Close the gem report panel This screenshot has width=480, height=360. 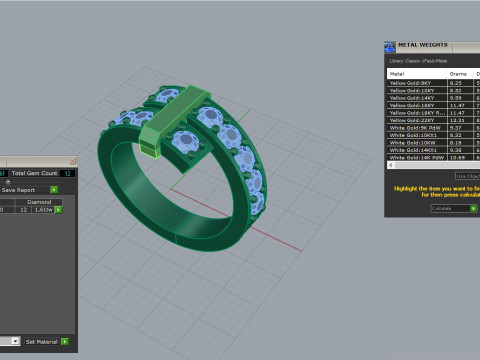tap(73, 161)
